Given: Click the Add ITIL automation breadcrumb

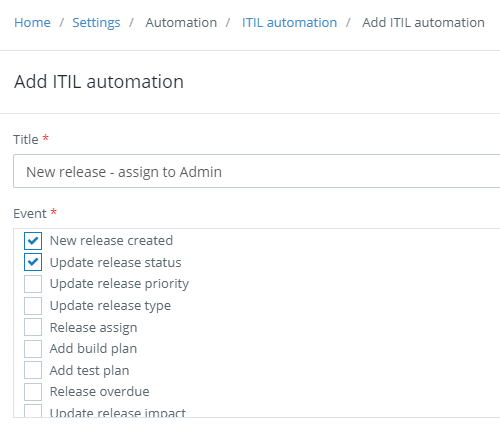Looking at the screenshot, I should [423, 23].
